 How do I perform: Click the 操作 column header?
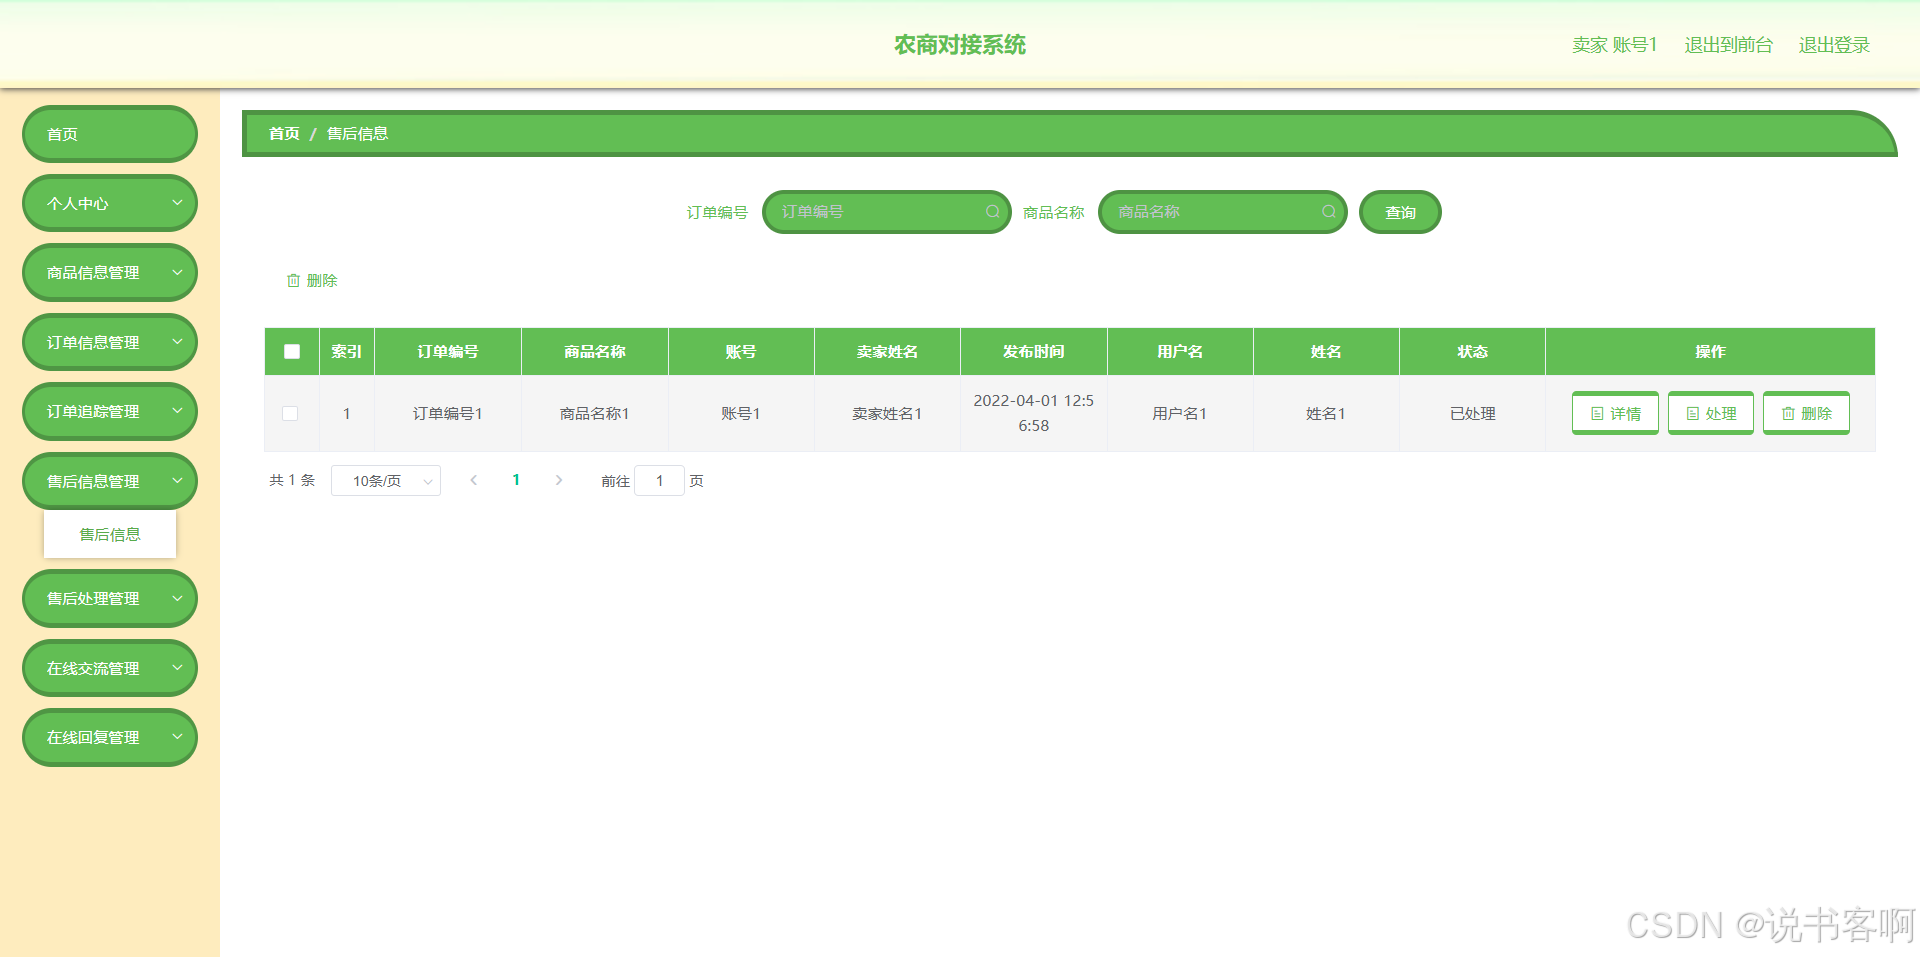1710,351
